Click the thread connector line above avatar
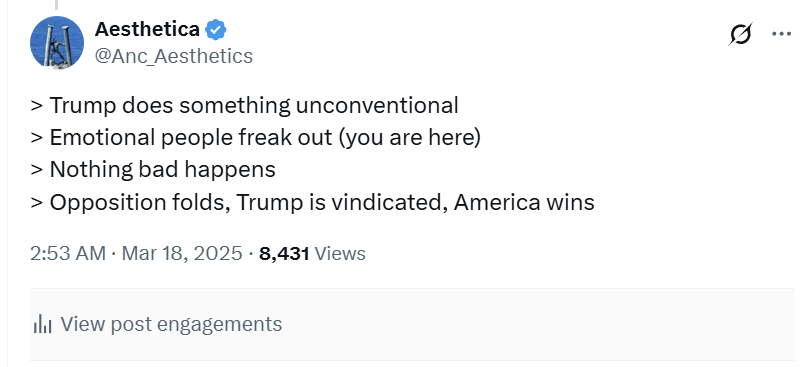Screen dimensions: 804x367 (x=56, y=5)
